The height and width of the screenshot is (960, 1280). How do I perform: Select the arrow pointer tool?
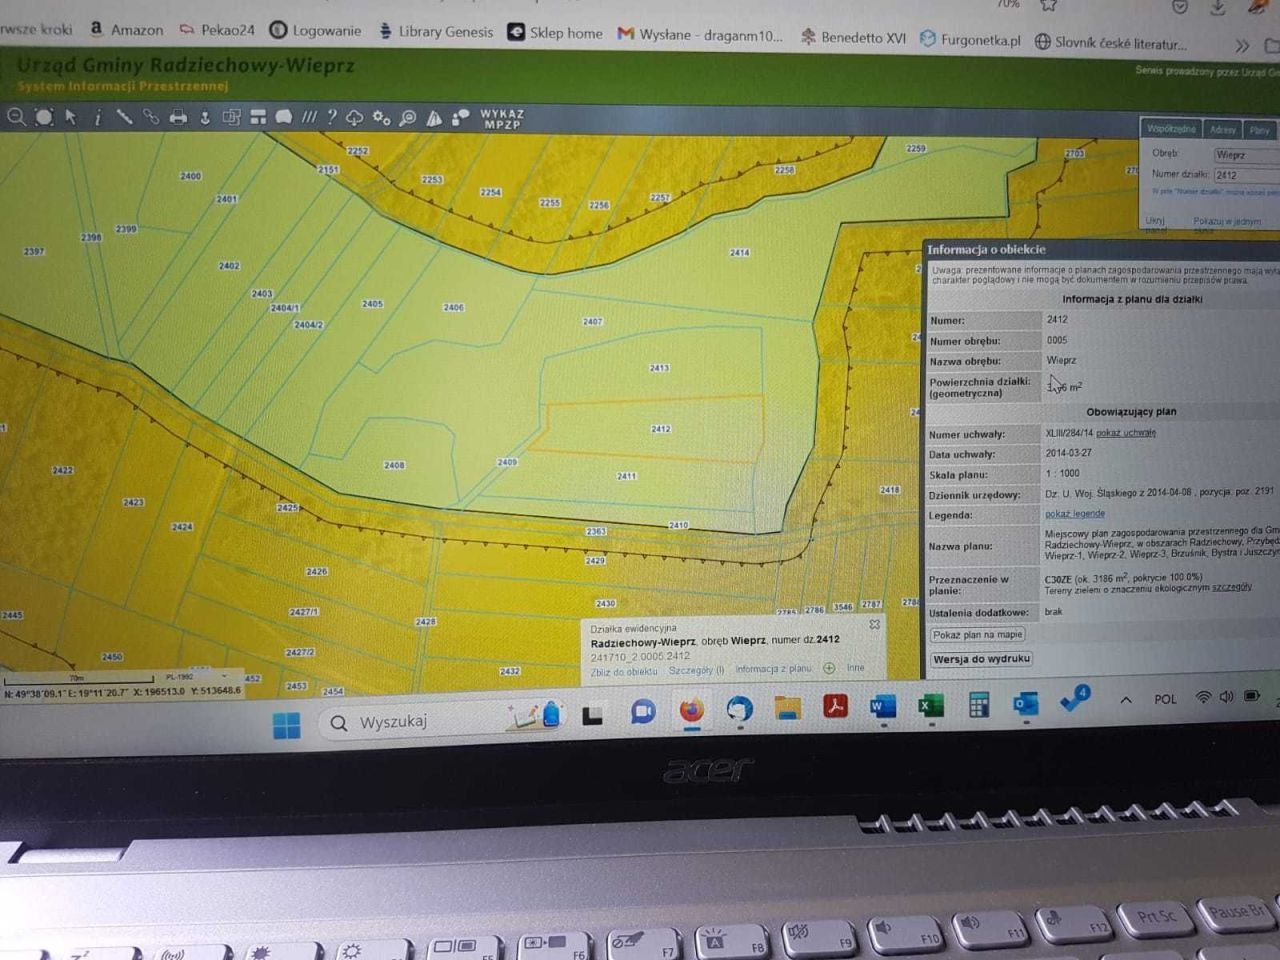(x=71, y=117)
